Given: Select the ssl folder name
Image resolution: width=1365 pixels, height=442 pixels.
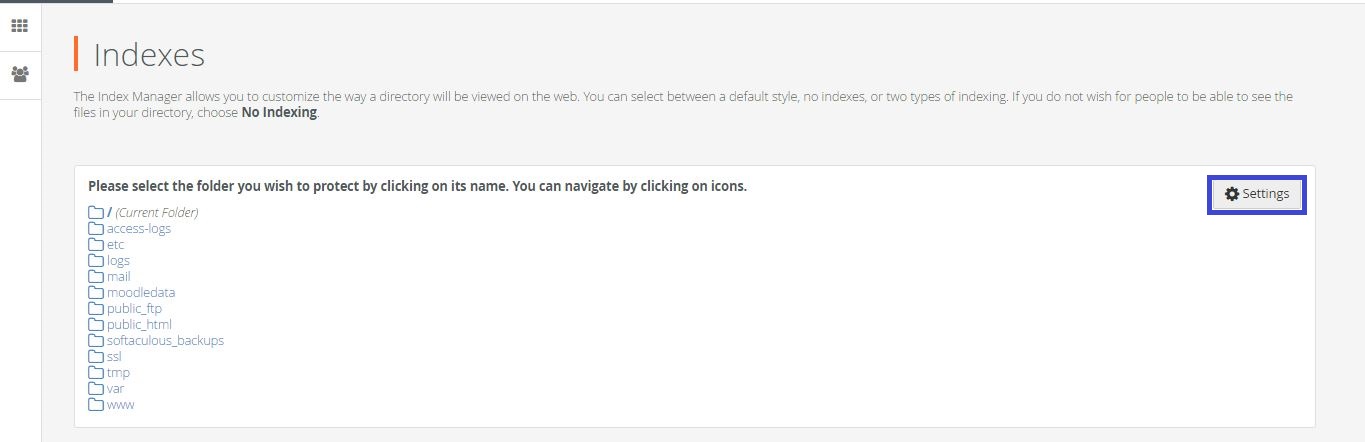Looking at the screenshot, I should 114,356.
